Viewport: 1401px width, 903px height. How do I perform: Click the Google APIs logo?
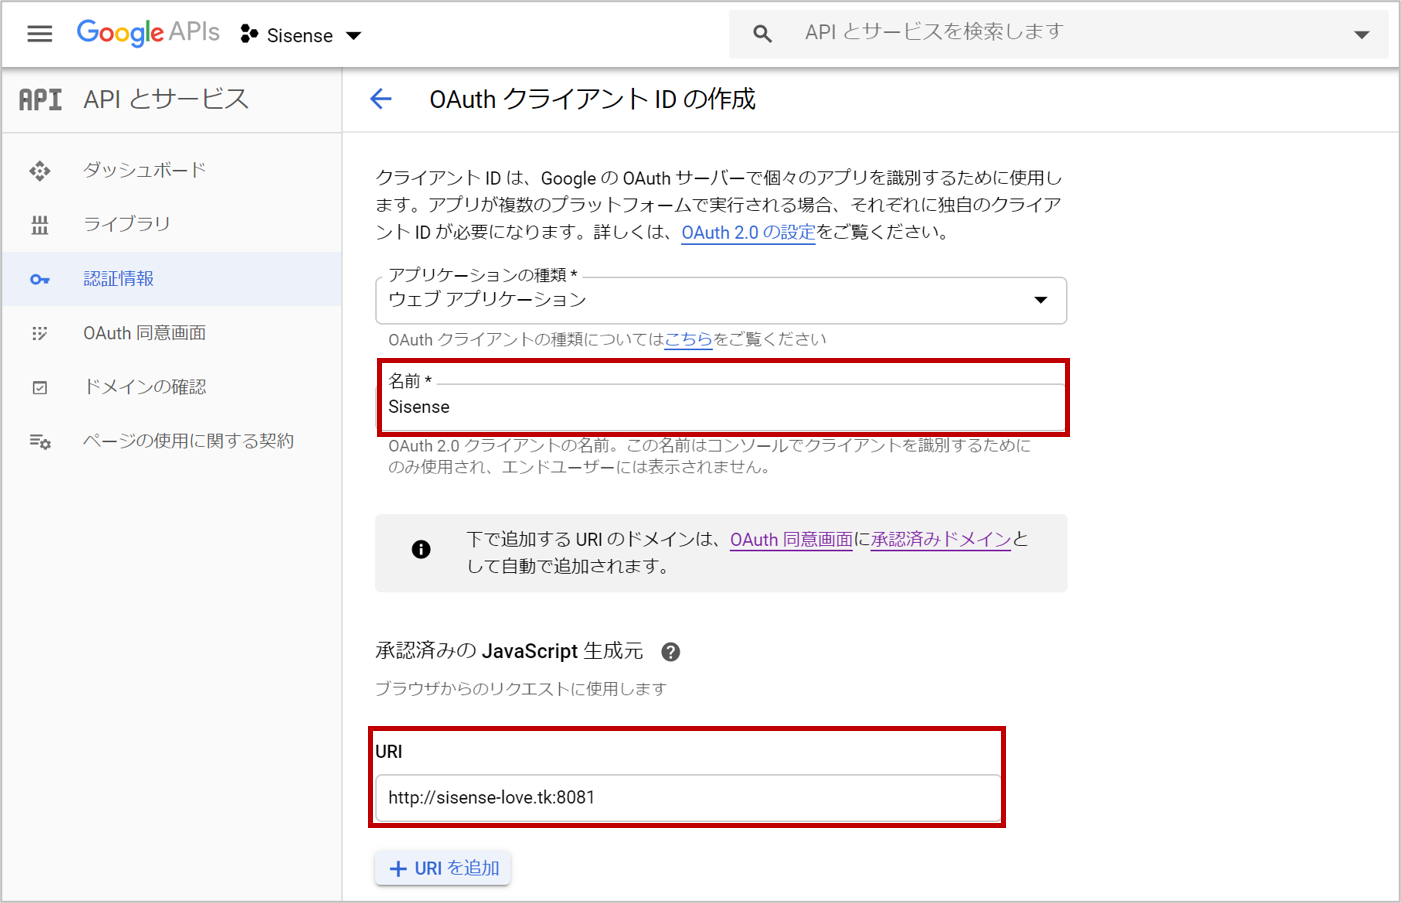(x=148, y=33)
